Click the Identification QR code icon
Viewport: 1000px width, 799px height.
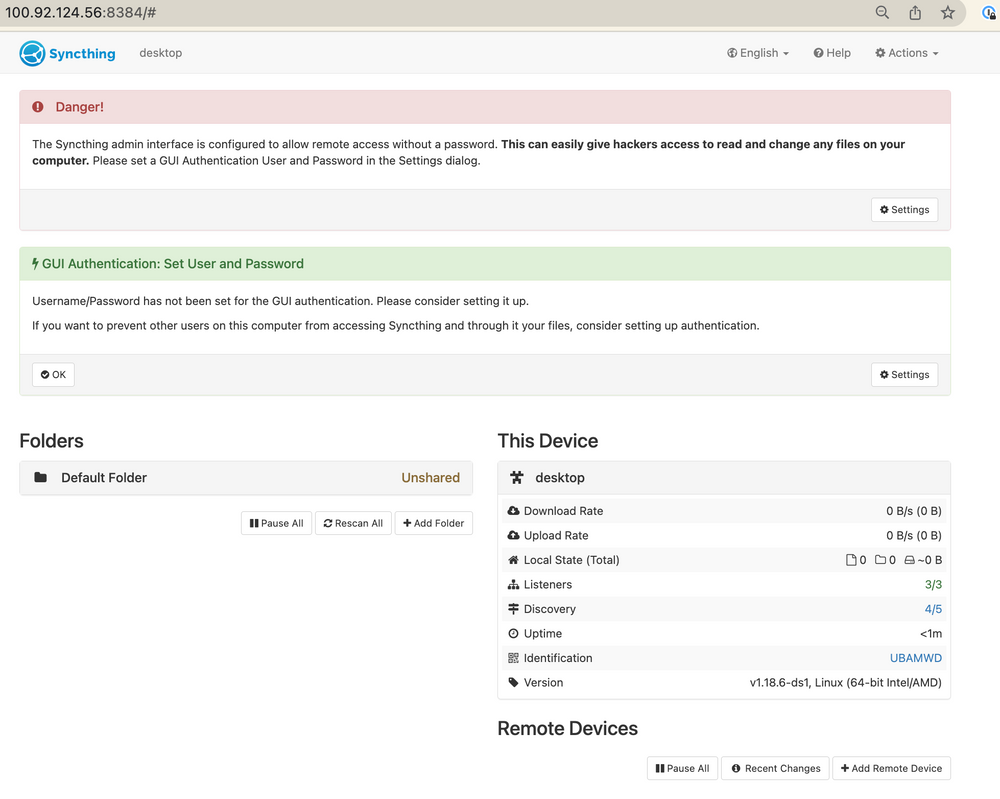tap(513, 657)
